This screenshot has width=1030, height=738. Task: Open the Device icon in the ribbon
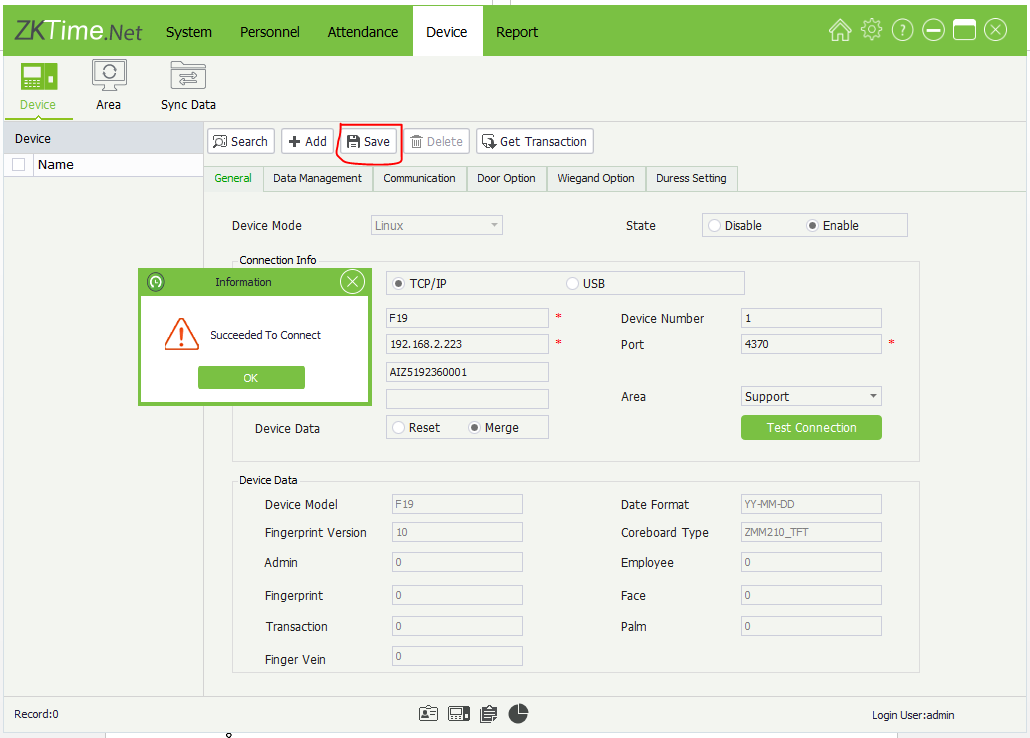coord(39,78)
